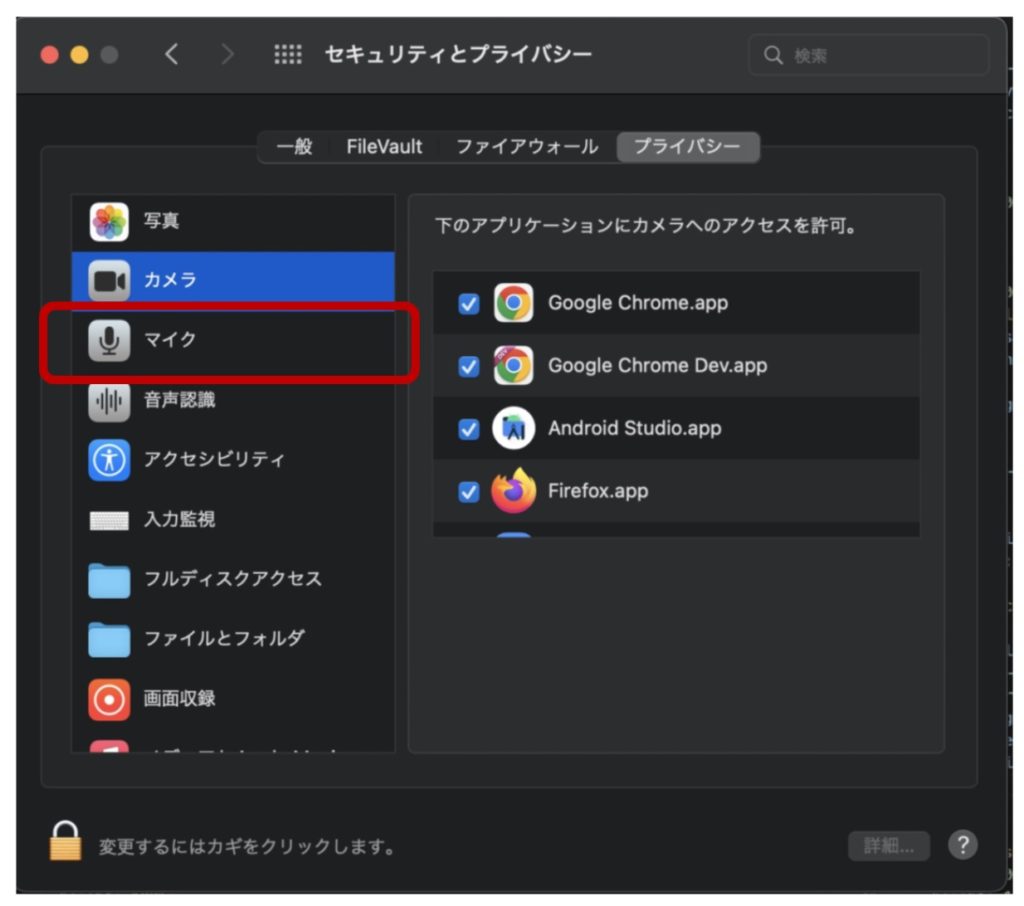The height and width of the screenshot is (906, 1024).
Task: Click the show-all grid icon in toolbar
Action: (288, 55)
